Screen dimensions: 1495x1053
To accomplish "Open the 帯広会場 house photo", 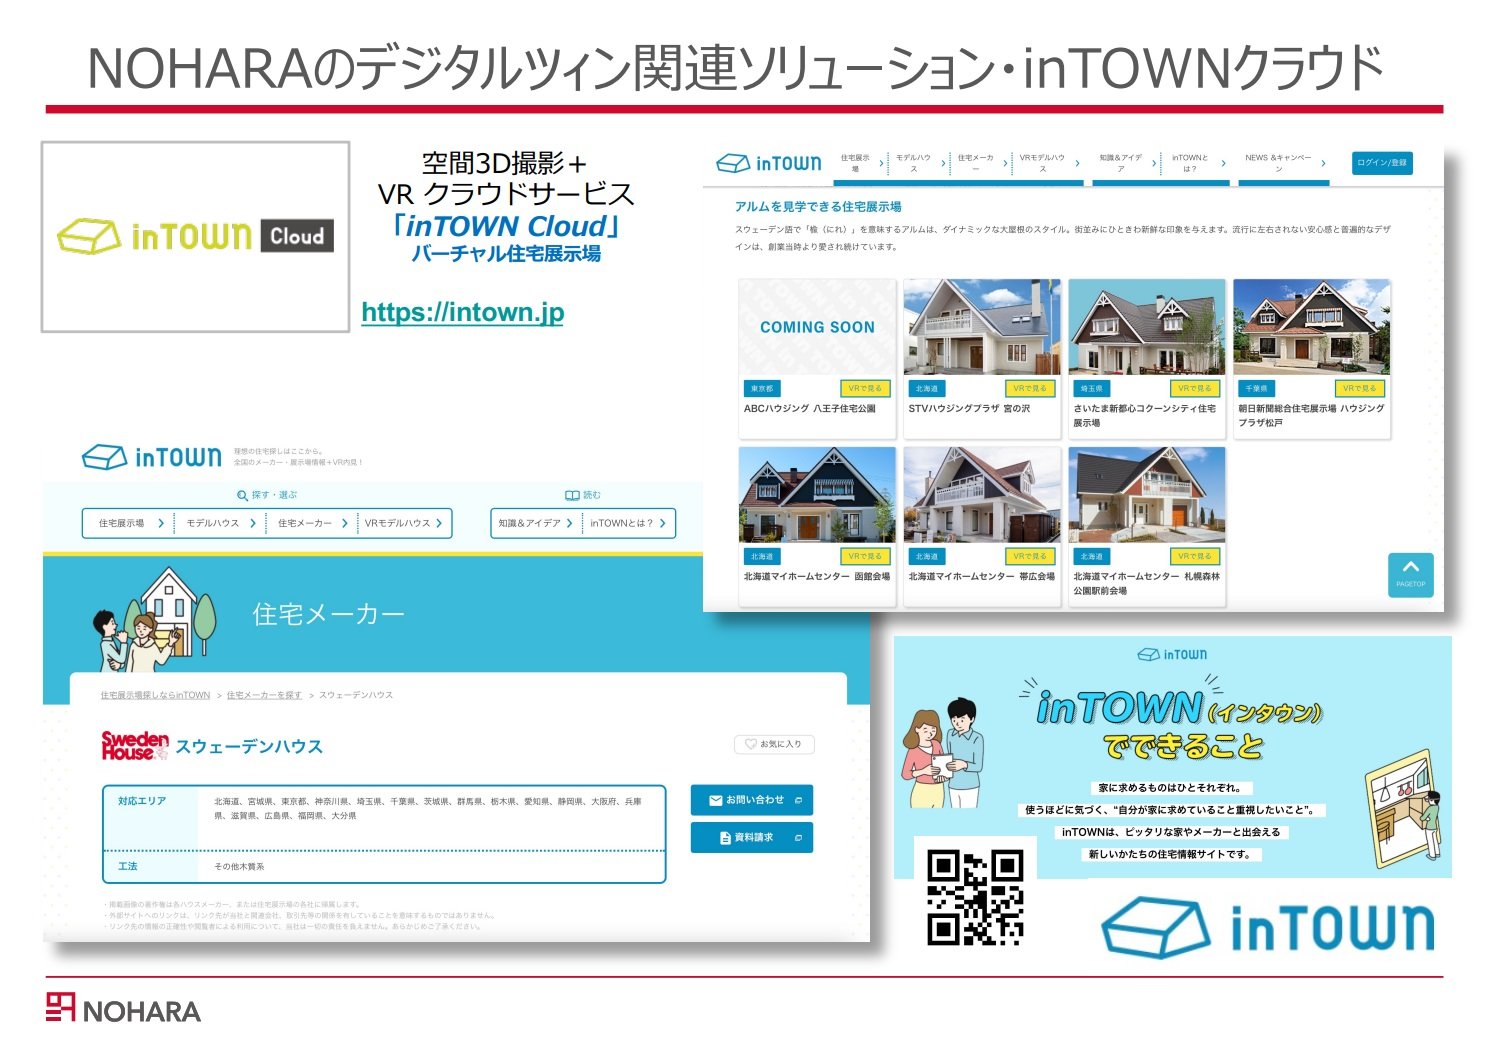I will click(x=982, y=495).
